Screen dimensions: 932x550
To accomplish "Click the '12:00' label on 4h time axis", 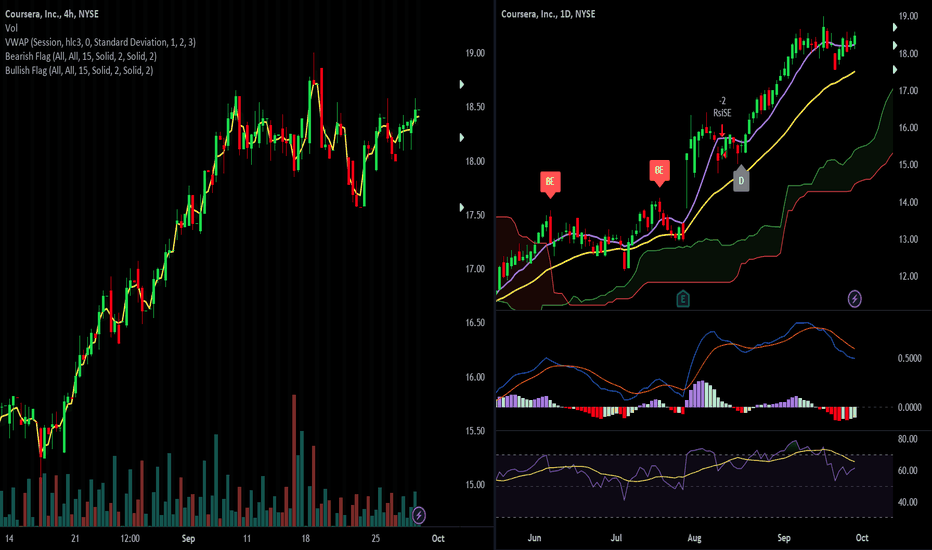I will coord(130,539).
